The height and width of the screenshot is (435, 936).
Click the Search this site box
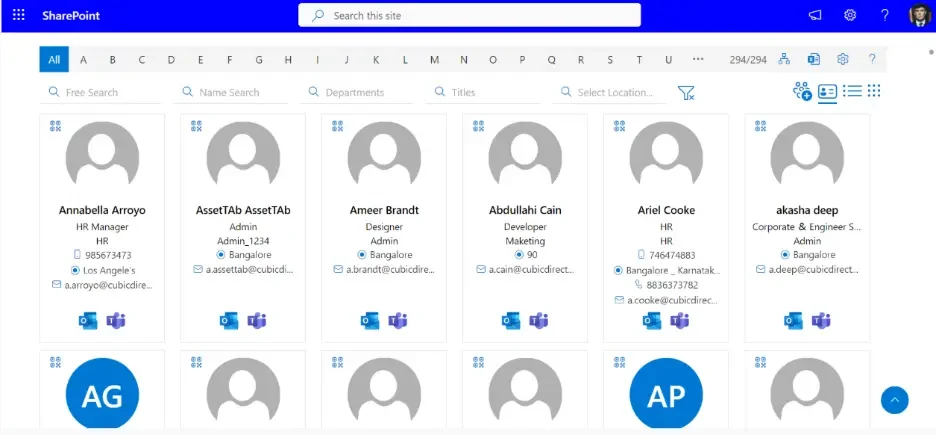tap(469, 16)
